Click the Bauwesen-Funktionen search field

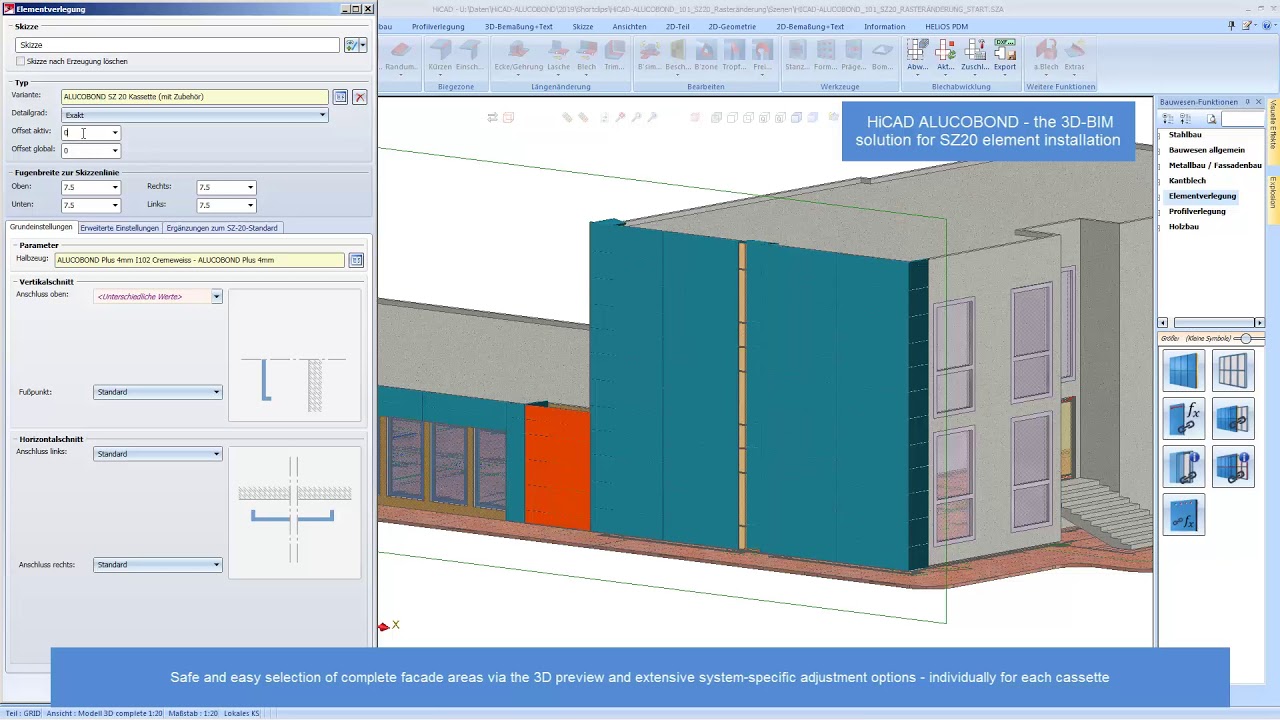coord(1242,119)
